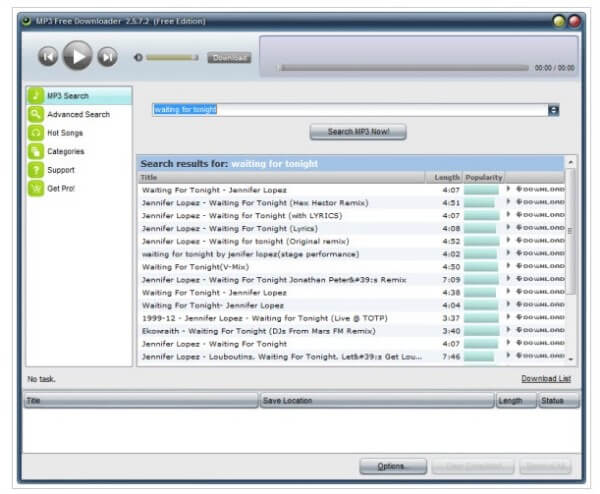Click the search text input field
Viewport: 600px width, 494px height.
point(350,110)
